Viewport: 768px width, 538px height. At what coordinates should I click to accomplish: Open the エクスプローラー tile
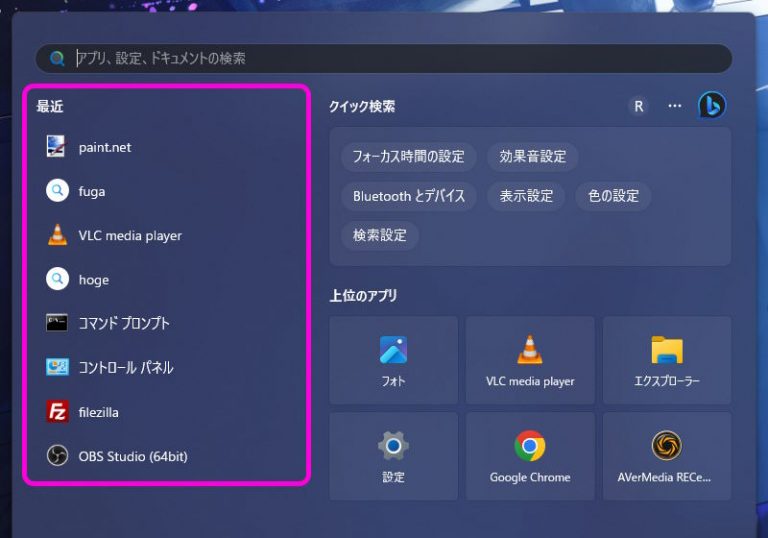point(667,360)
